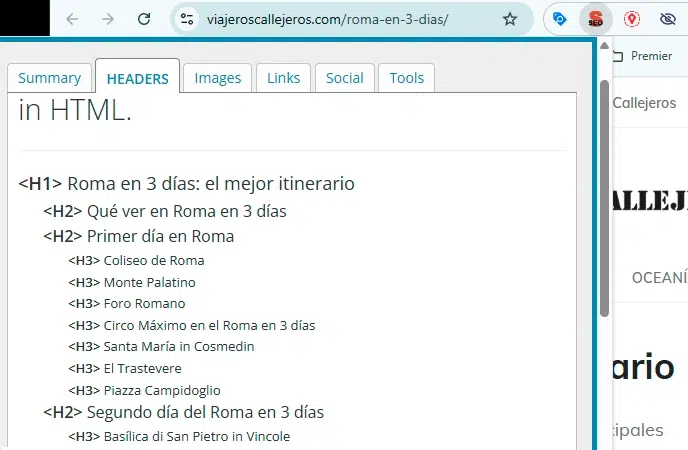Switch to the Social tab

coord(344,78)
